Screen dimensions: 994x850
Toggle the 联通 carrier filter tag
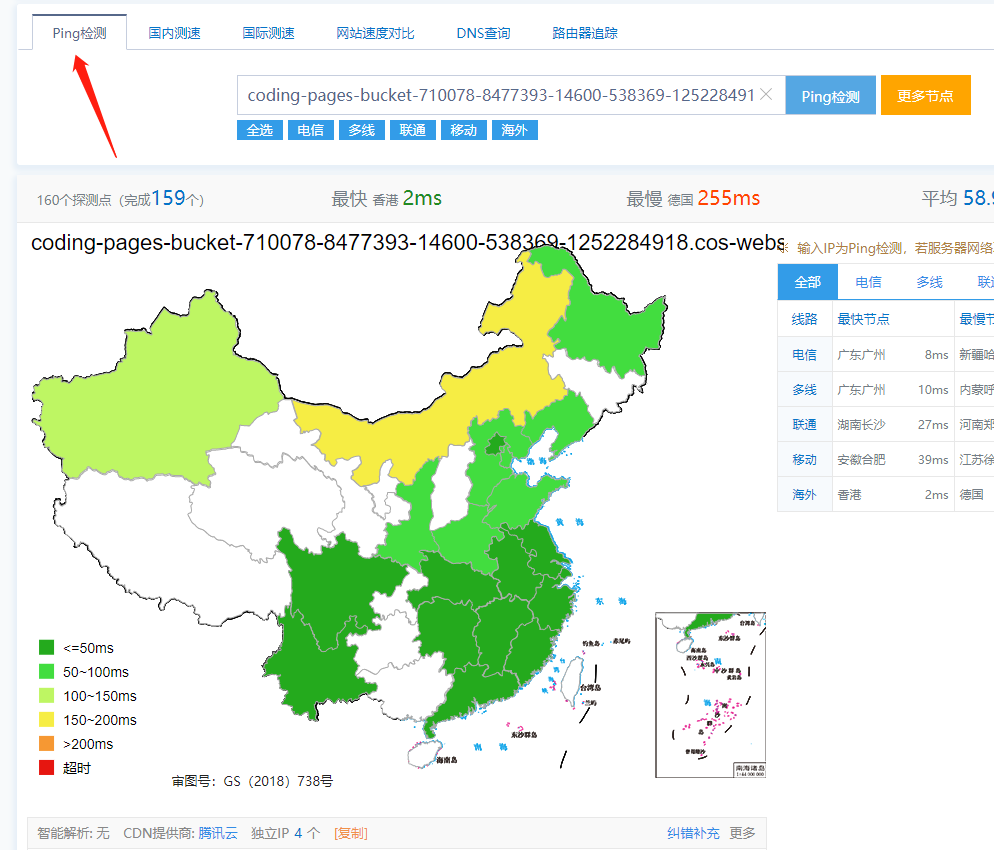pyautogui.click(x=412, y=130)
